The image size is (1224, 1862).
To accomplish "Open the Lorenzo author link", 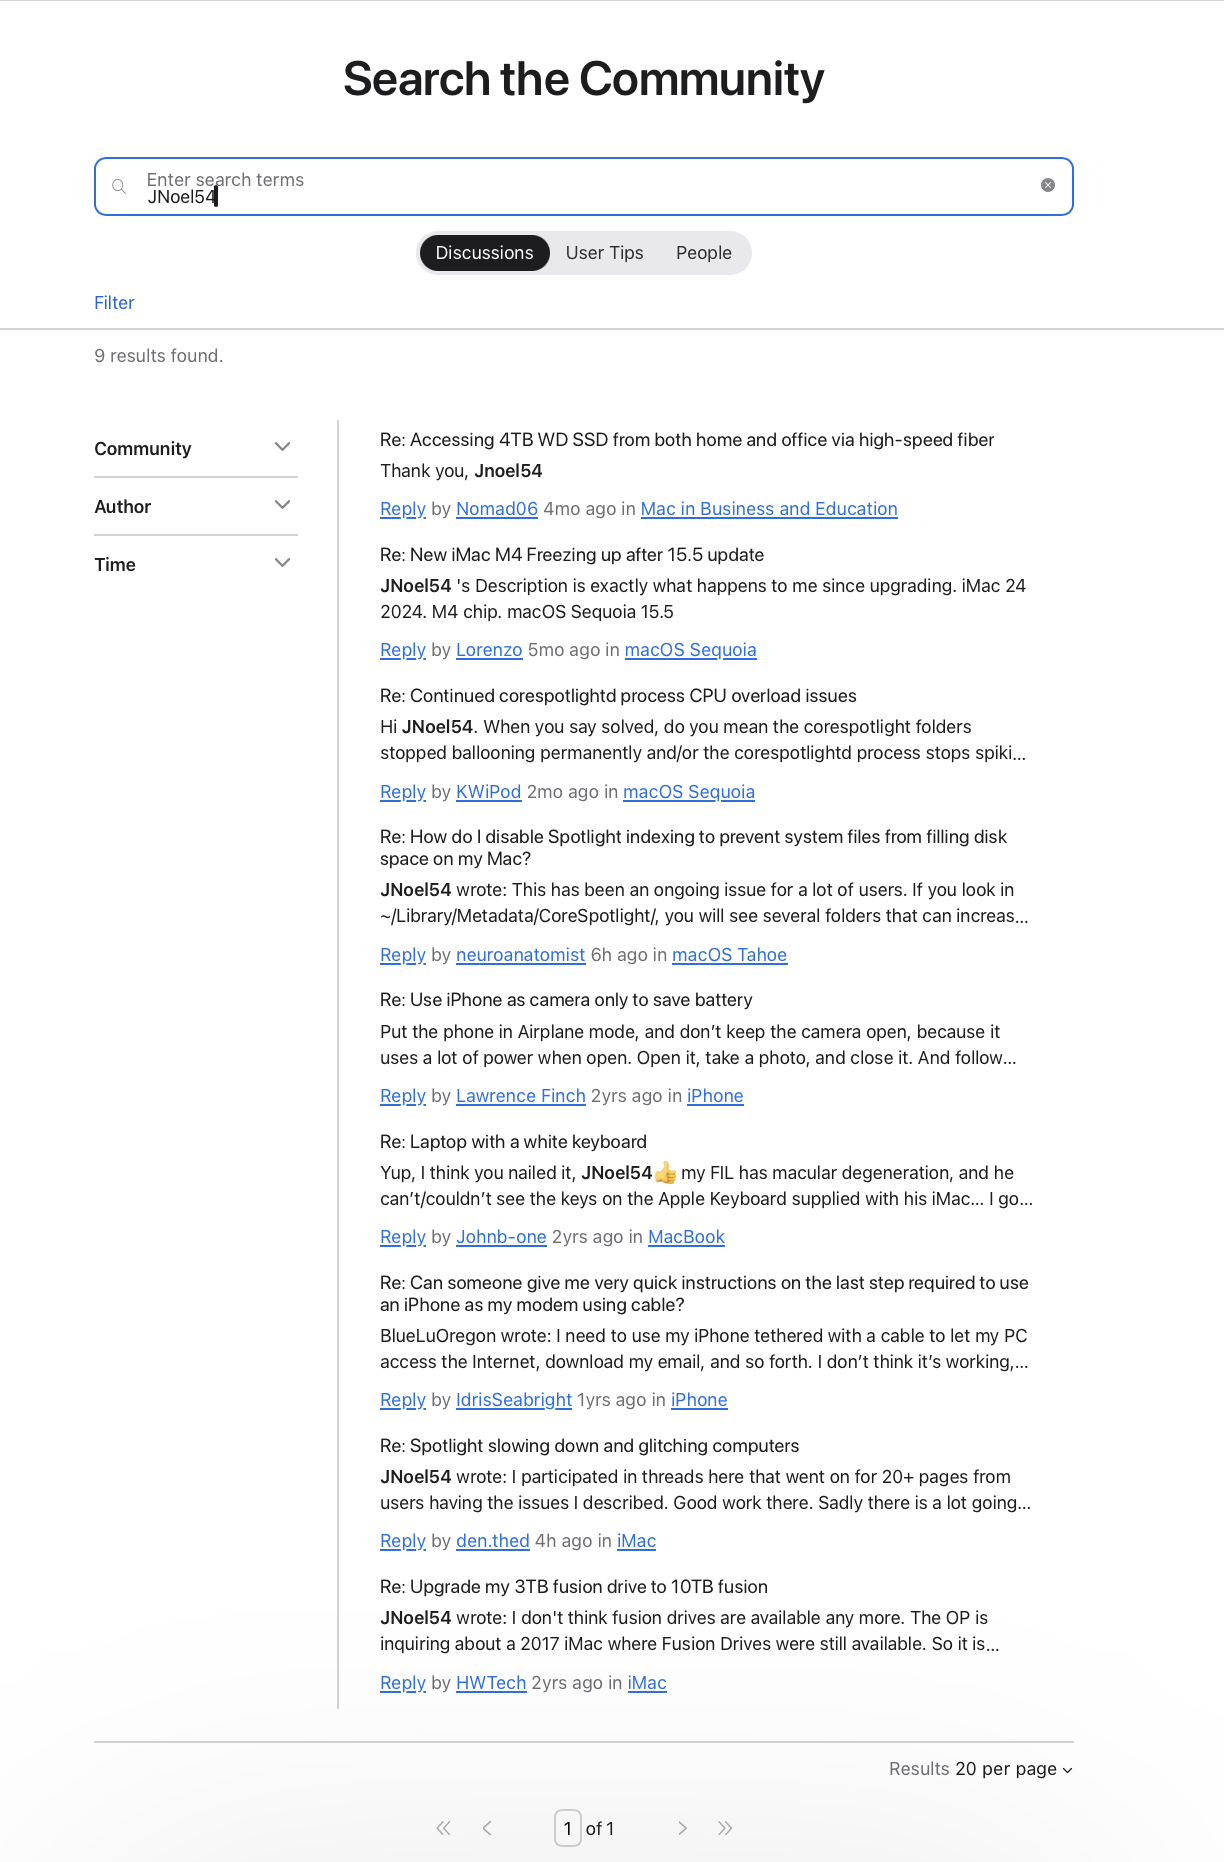I will 489,650.
